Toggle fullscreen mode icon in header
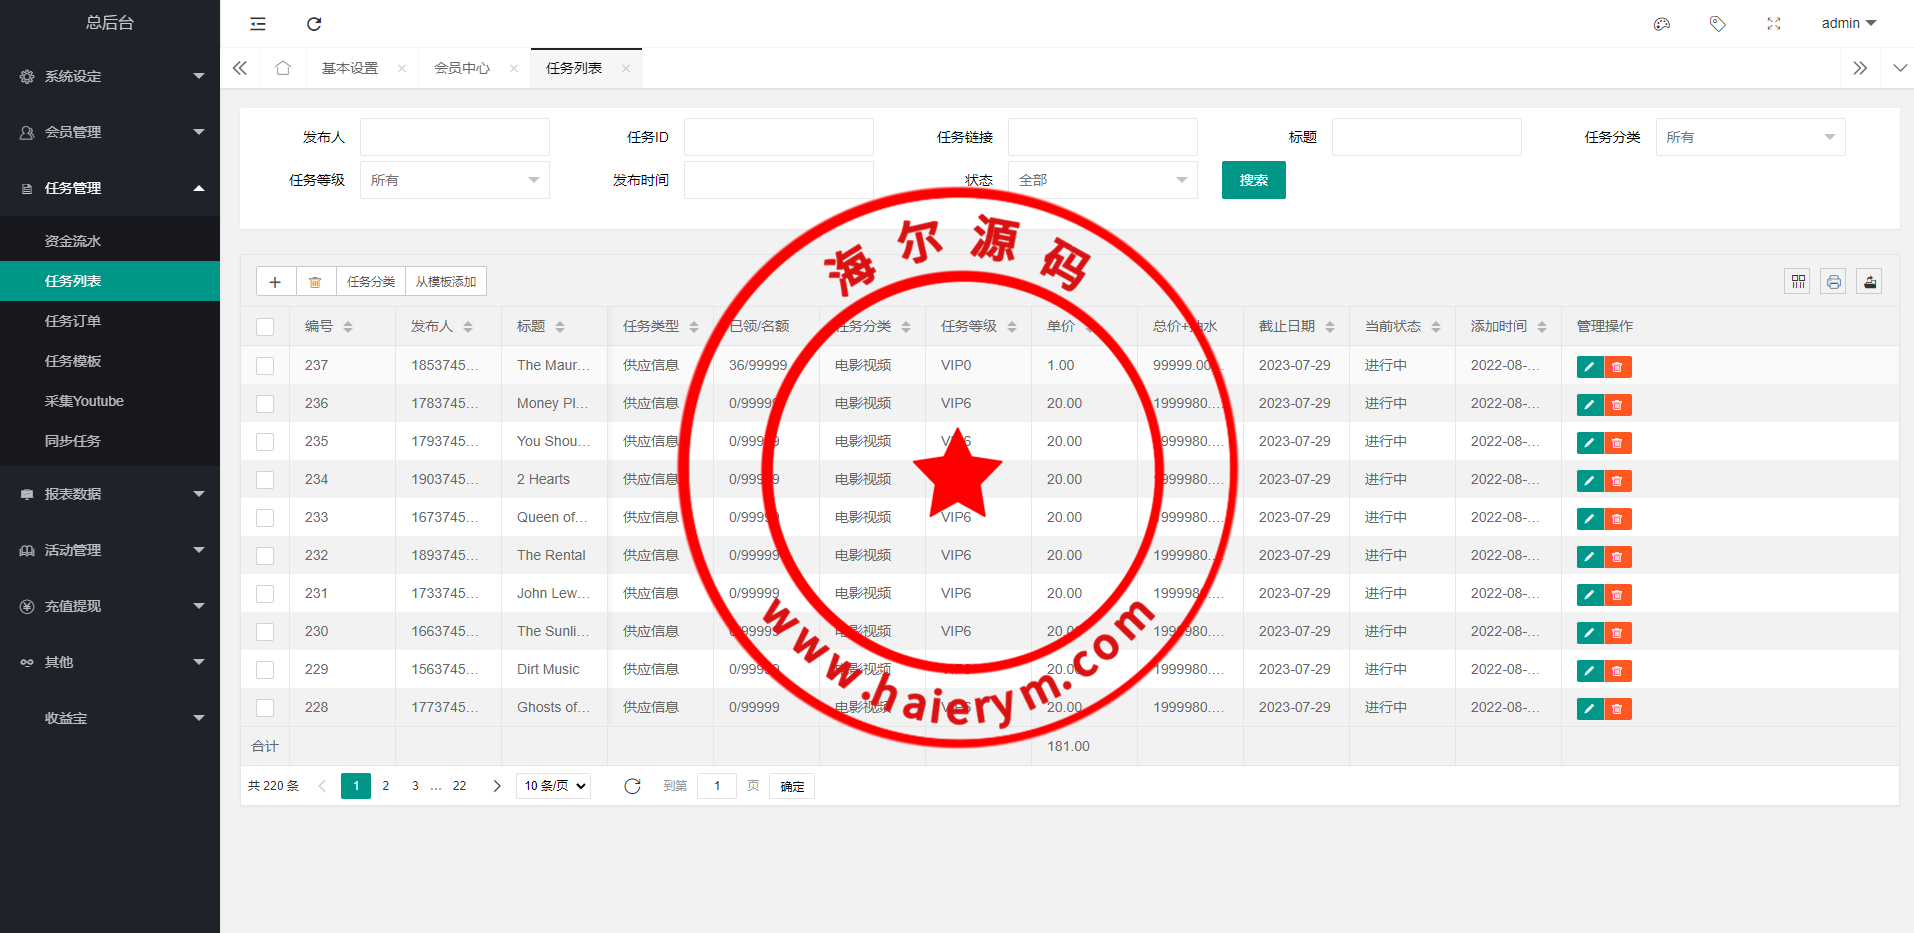 (x=1773, y=24)
